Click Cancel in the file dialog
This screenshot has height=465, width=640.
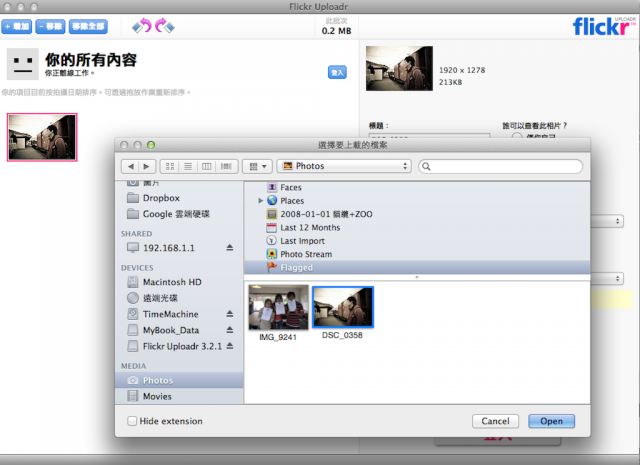pos(495,421)
